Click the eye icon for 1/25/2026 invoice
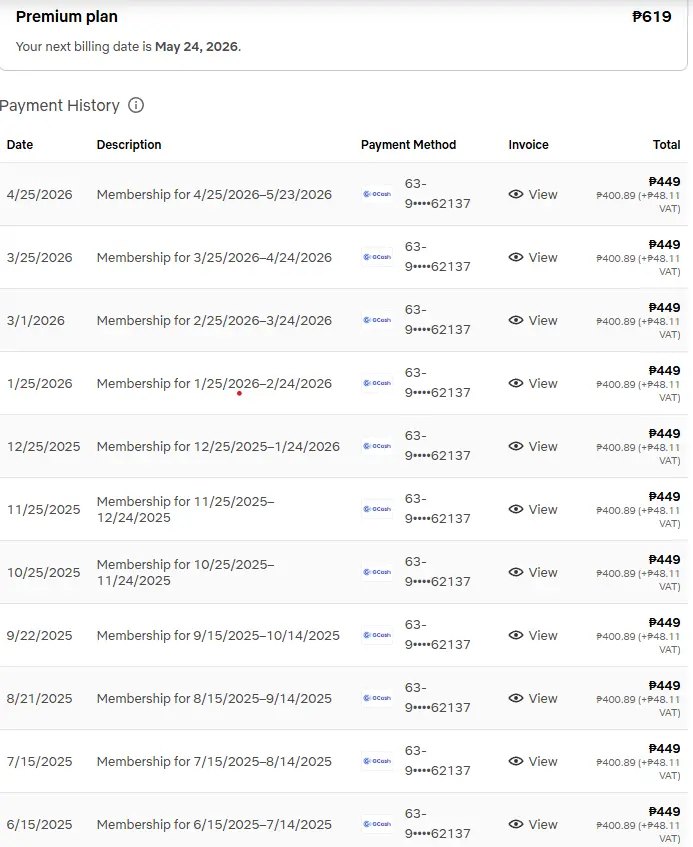The width and height of the screenshot is (693, 847). coord(516,383)
